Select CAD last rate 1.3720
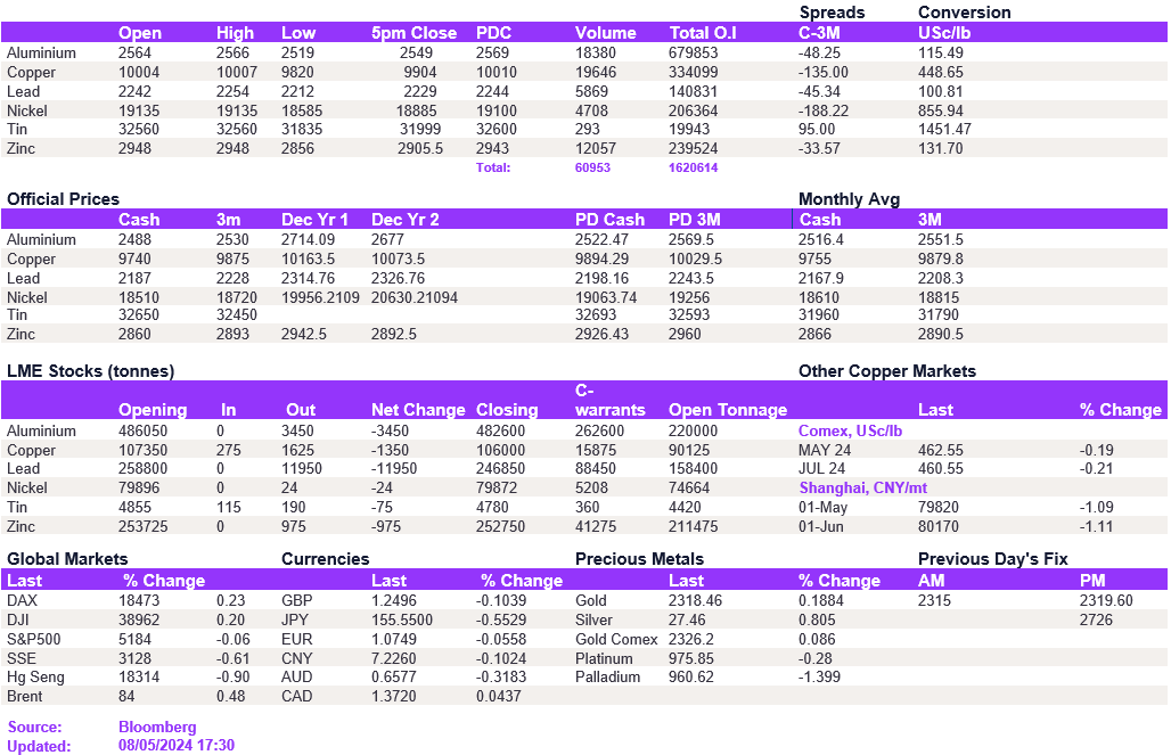Viewport: 1170px width, 755px height. click(394, 696)
